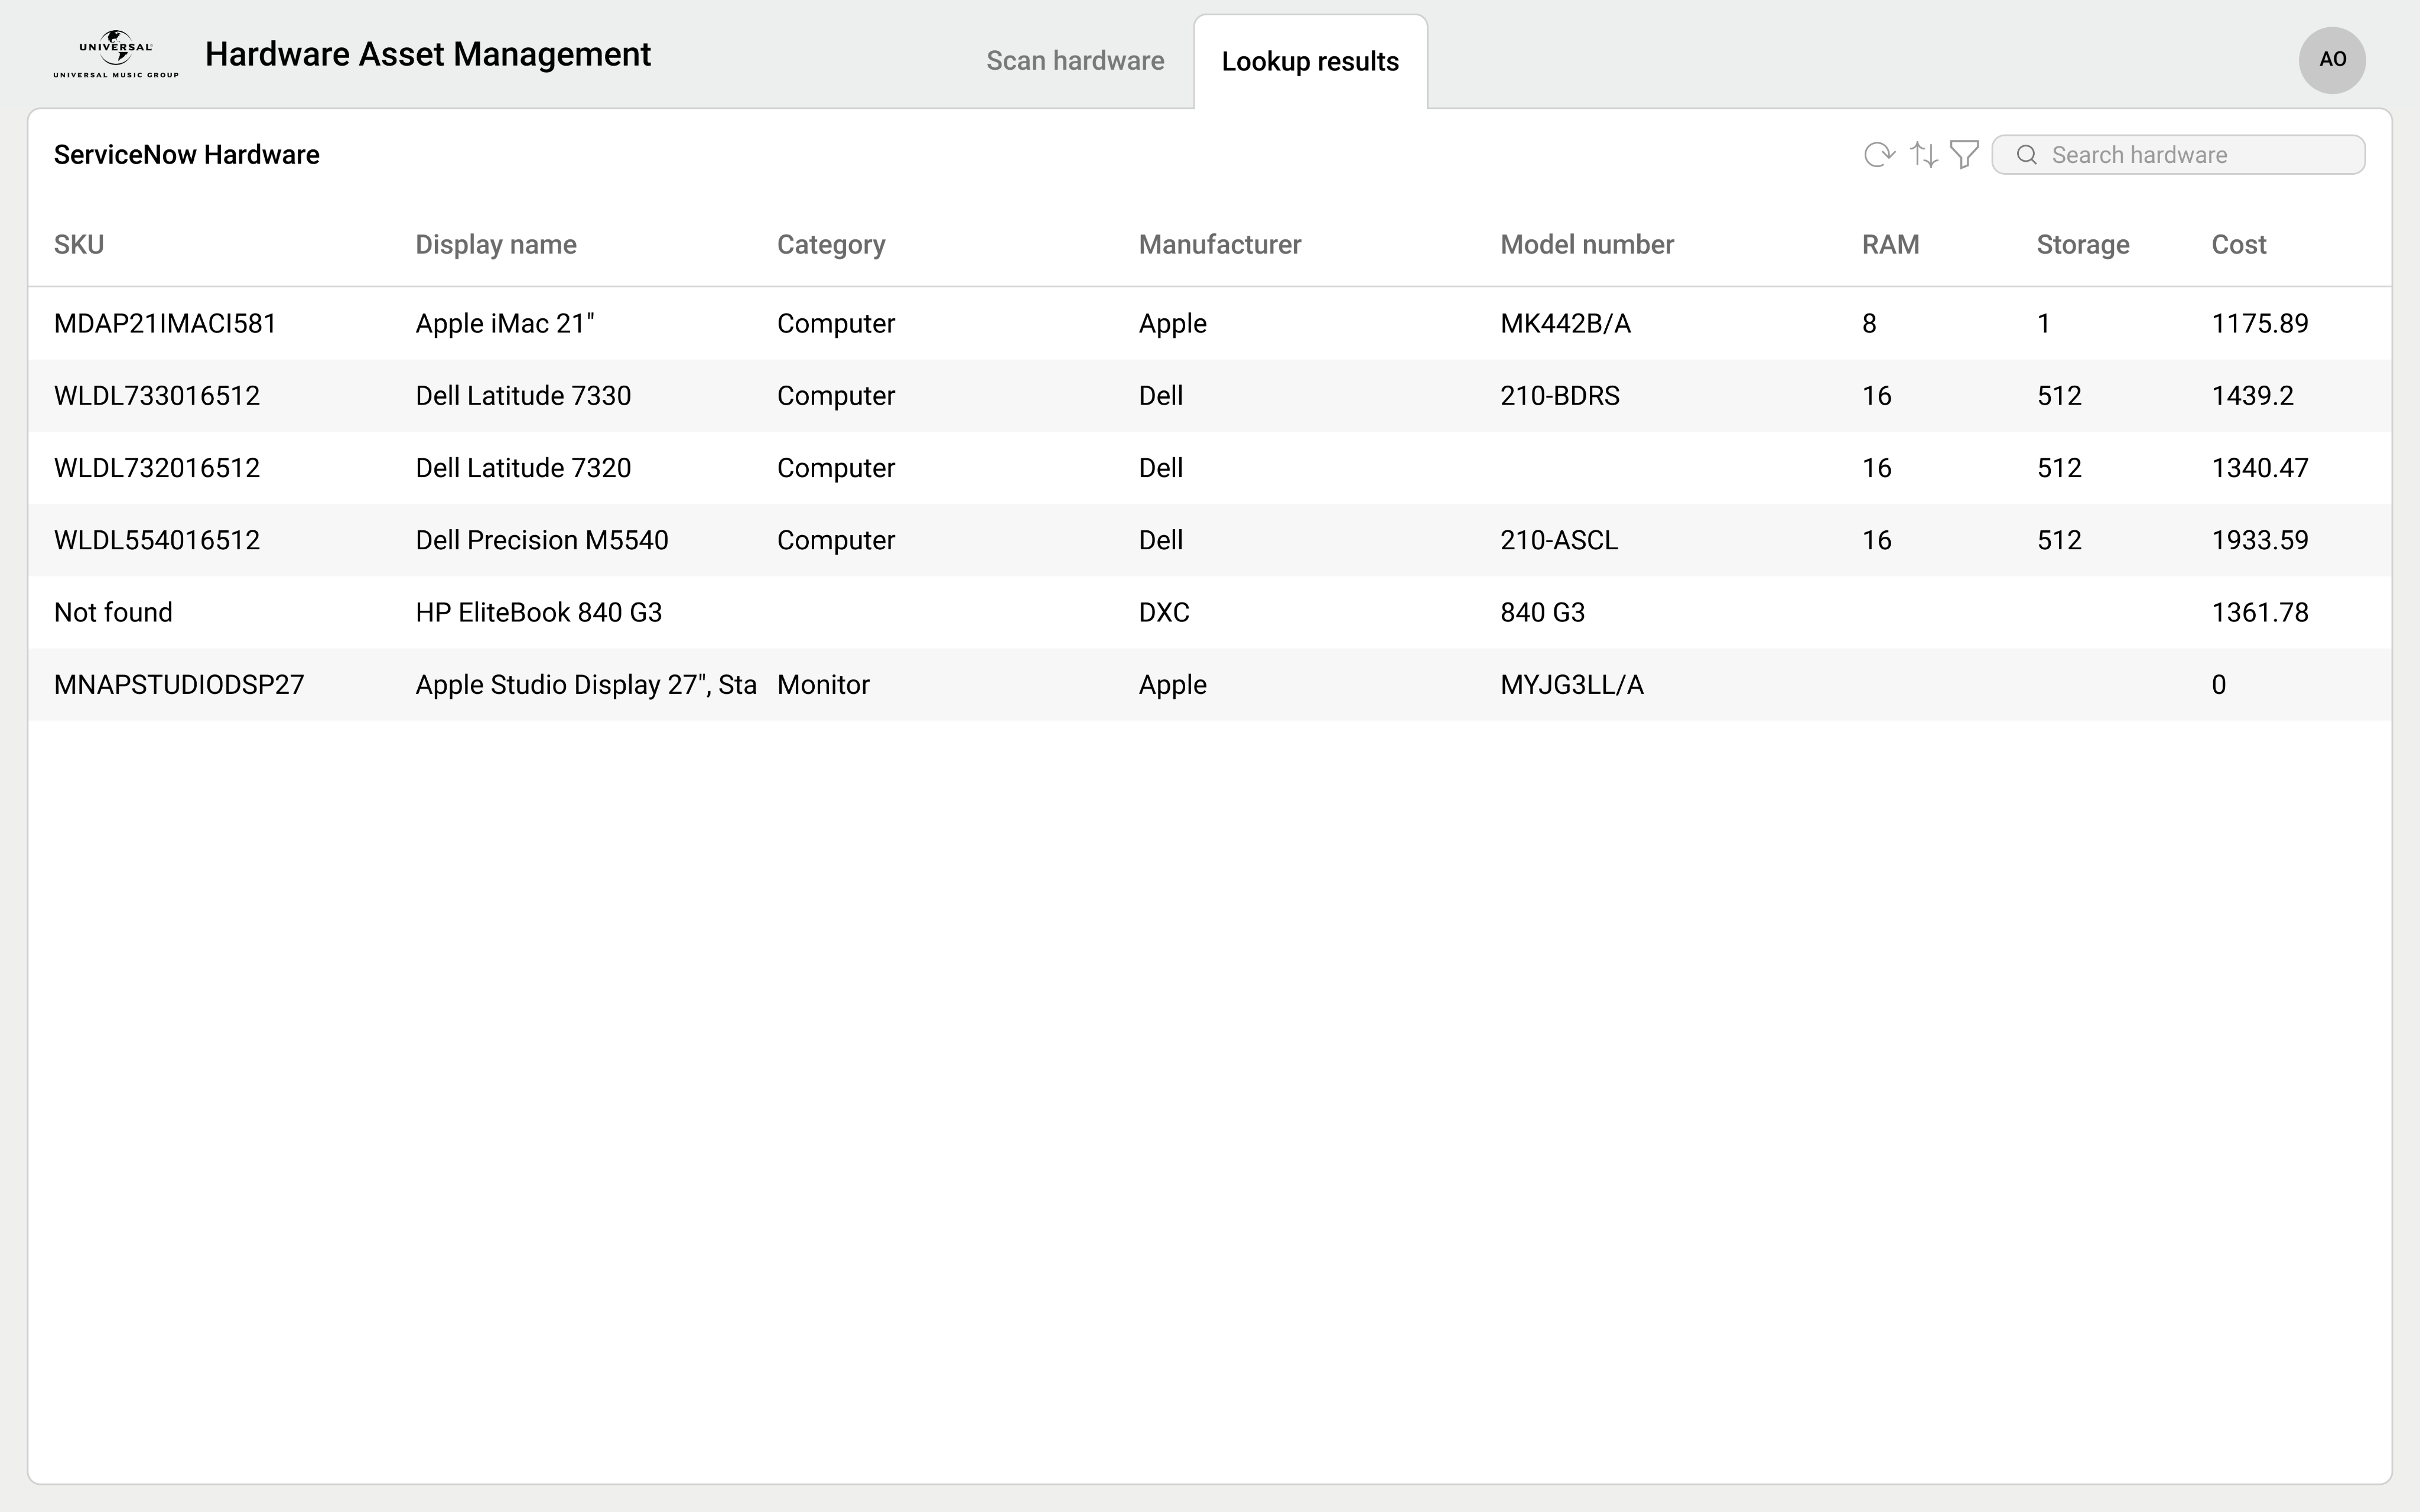2420x1512 pixels.
Task: Click model number 210-ASCL
Action: tap(1559, 540)
